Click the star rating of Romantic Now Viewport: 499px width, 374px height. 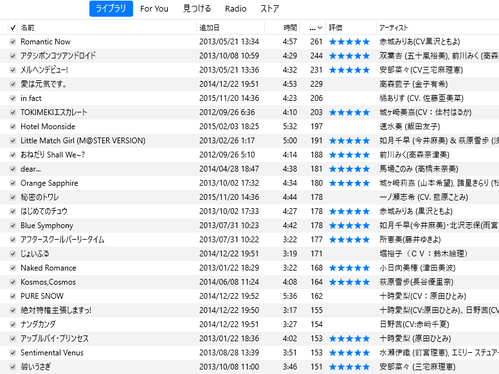tap(349, 42)
